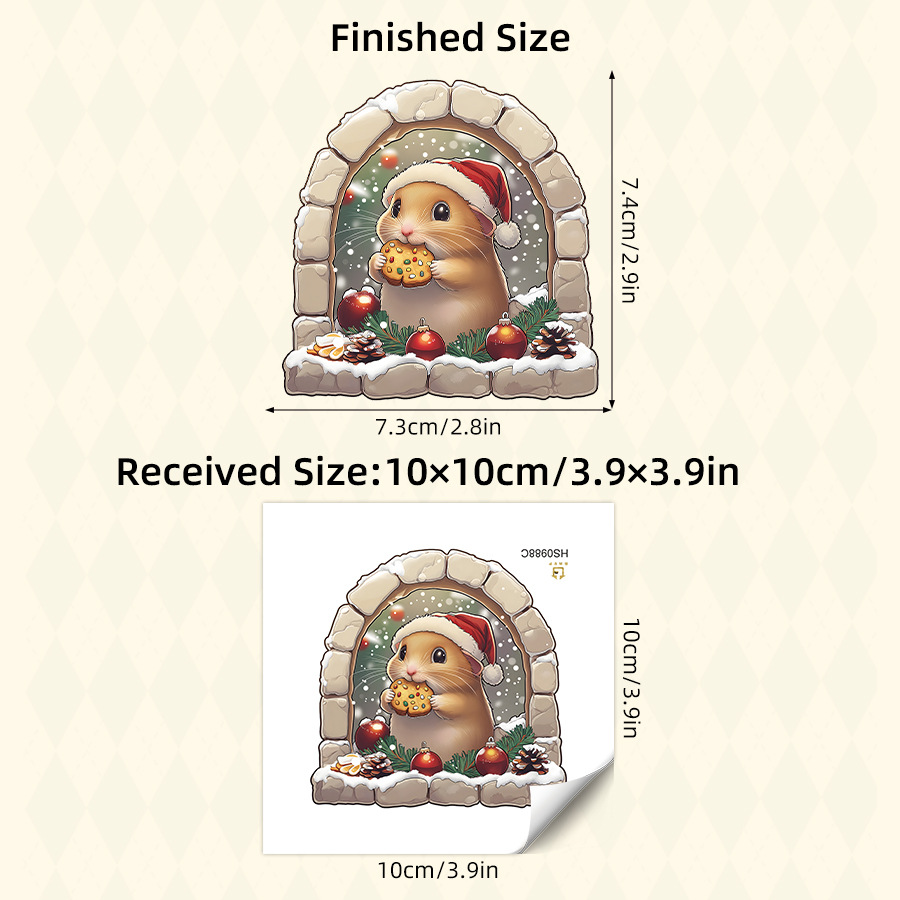Click the vertical 10cm/3.9in label at right
900x900 pixels.
pos(630,678)
